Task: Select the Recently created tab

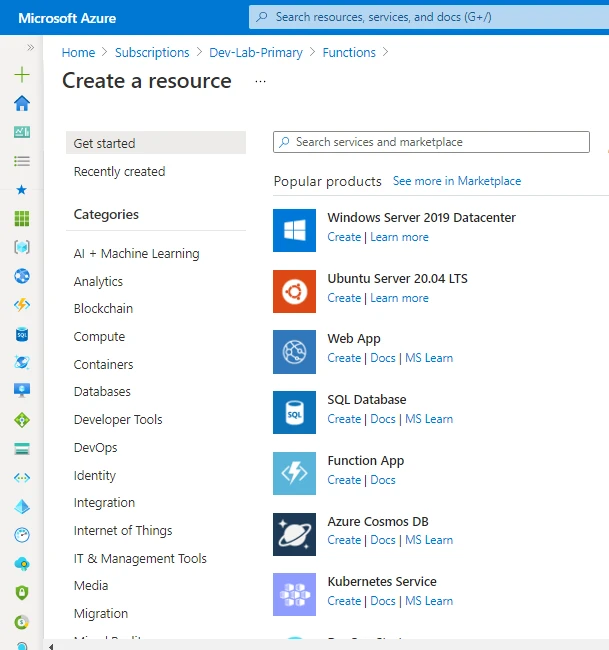Action: point(119,171)
